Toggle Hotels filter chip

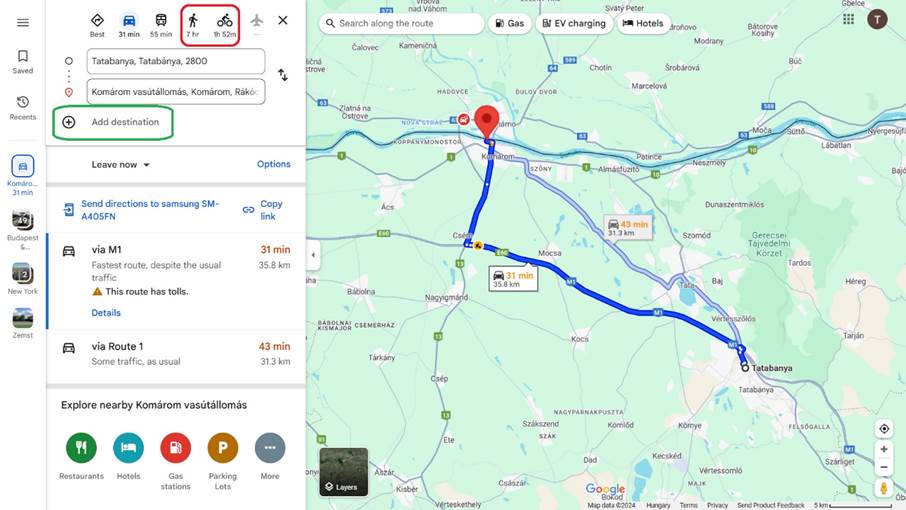[x=643, y=24]
